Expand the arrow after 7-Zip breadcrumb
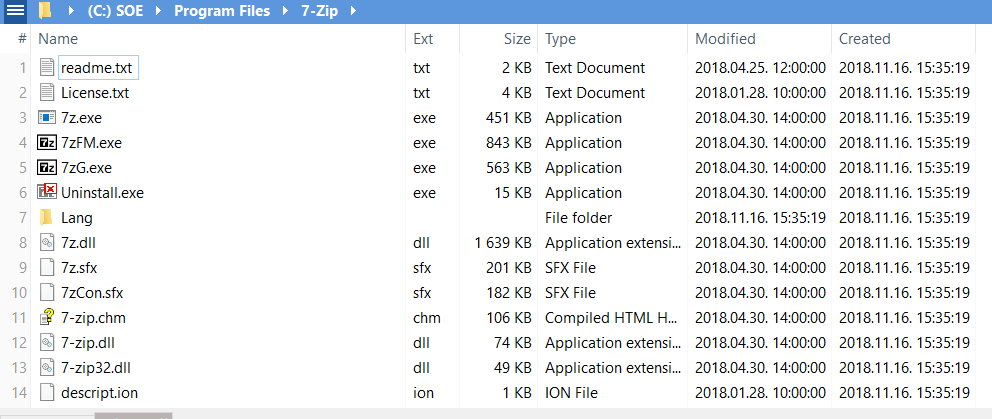992x419 pixels. [x=354, y=11]
